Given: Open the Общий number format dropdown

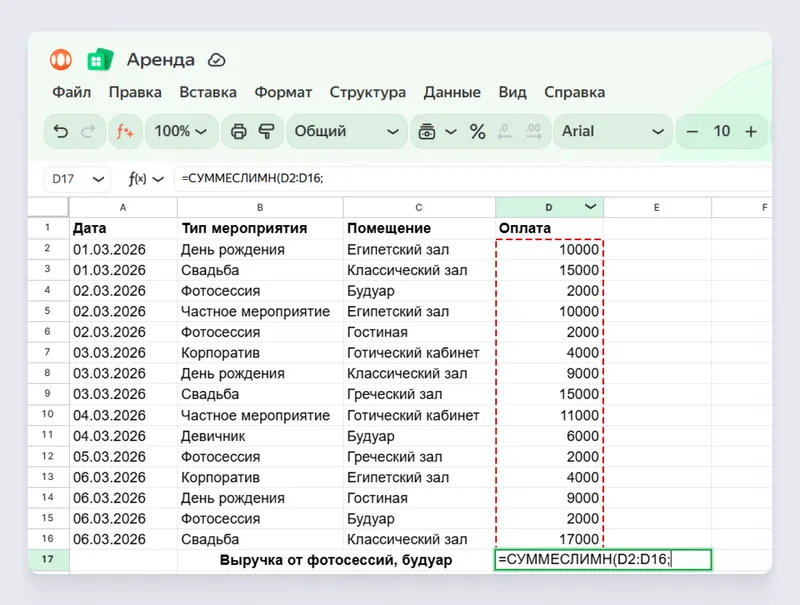Looking at the screenshot, I should point(347,132).
